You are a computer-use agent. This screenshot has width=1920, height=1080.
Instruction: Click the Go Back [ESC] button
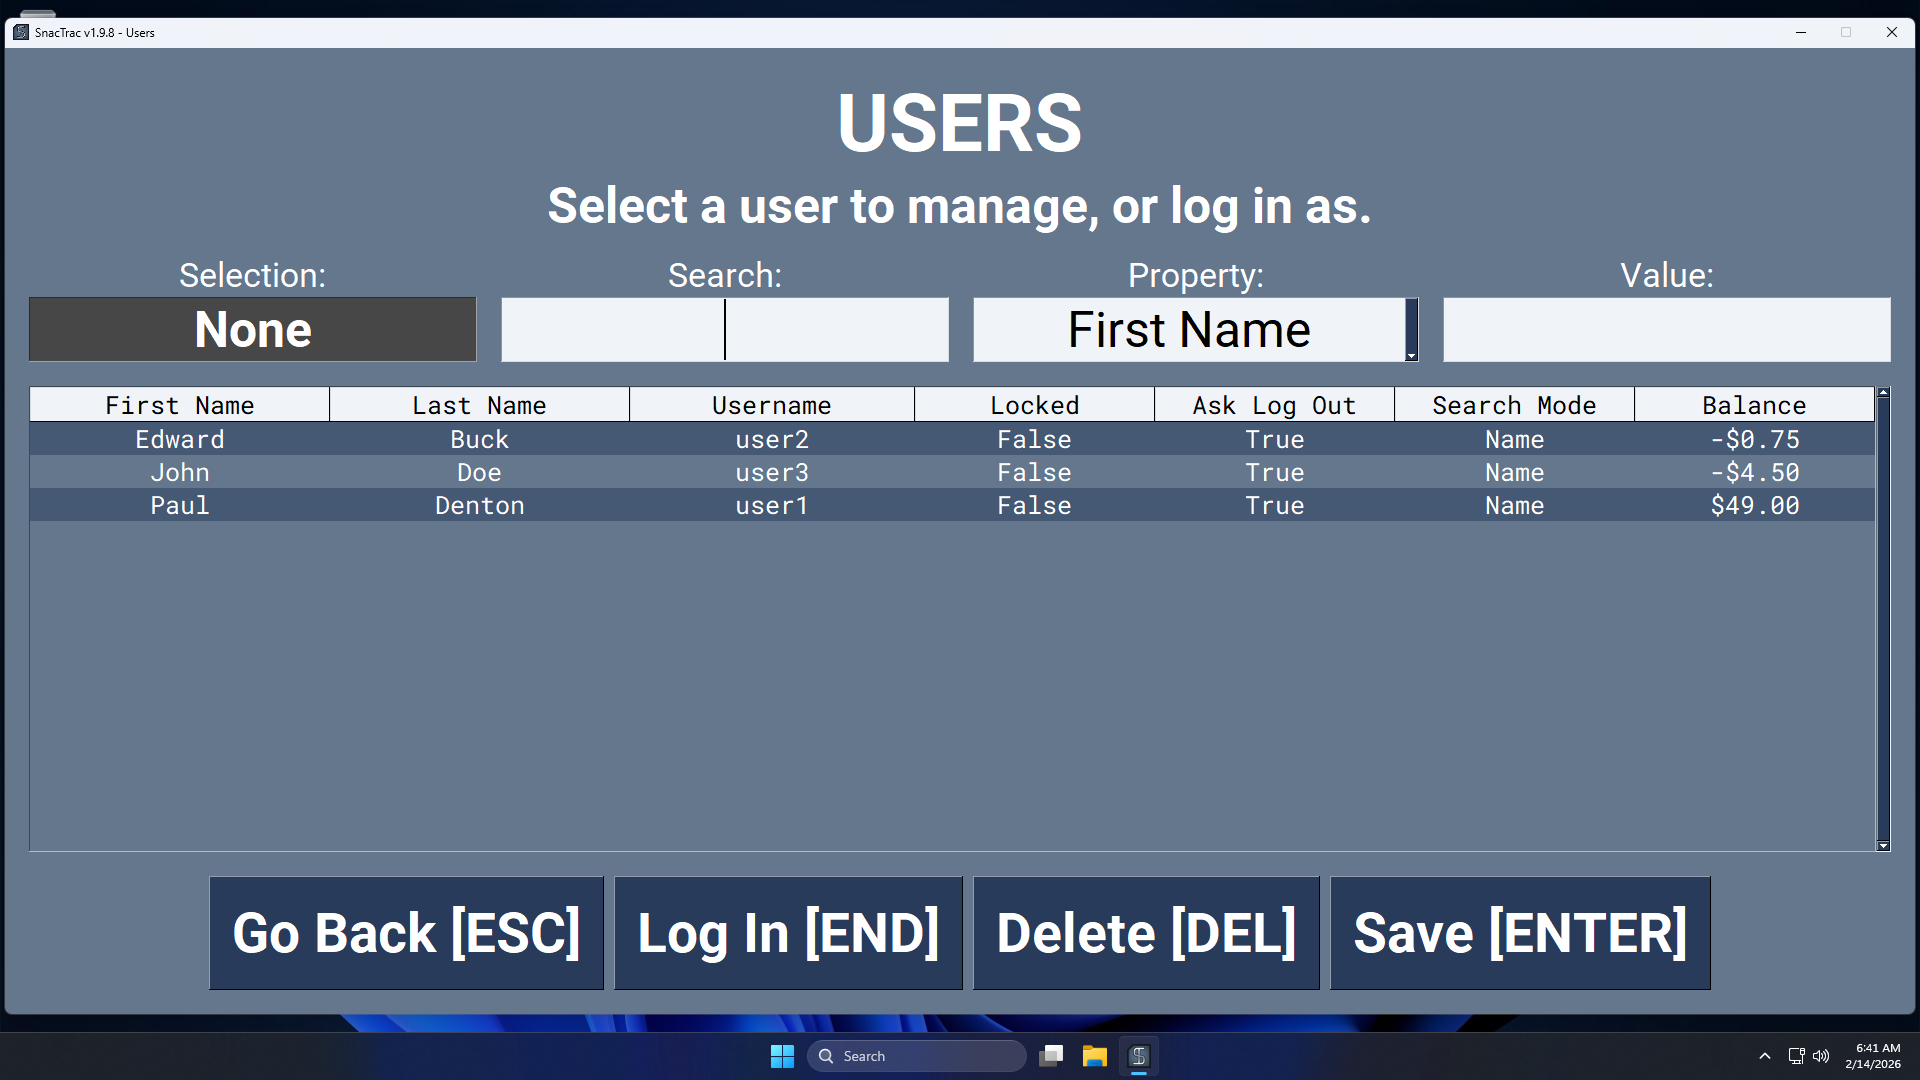[x=406, y=933]
